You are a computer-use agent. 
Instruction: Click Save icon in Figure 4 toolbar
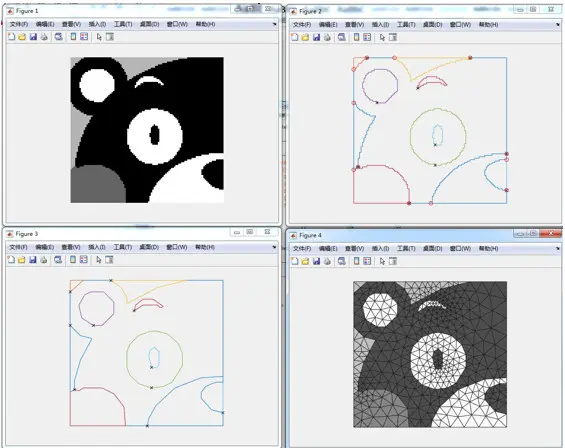[x=317, y=261]
